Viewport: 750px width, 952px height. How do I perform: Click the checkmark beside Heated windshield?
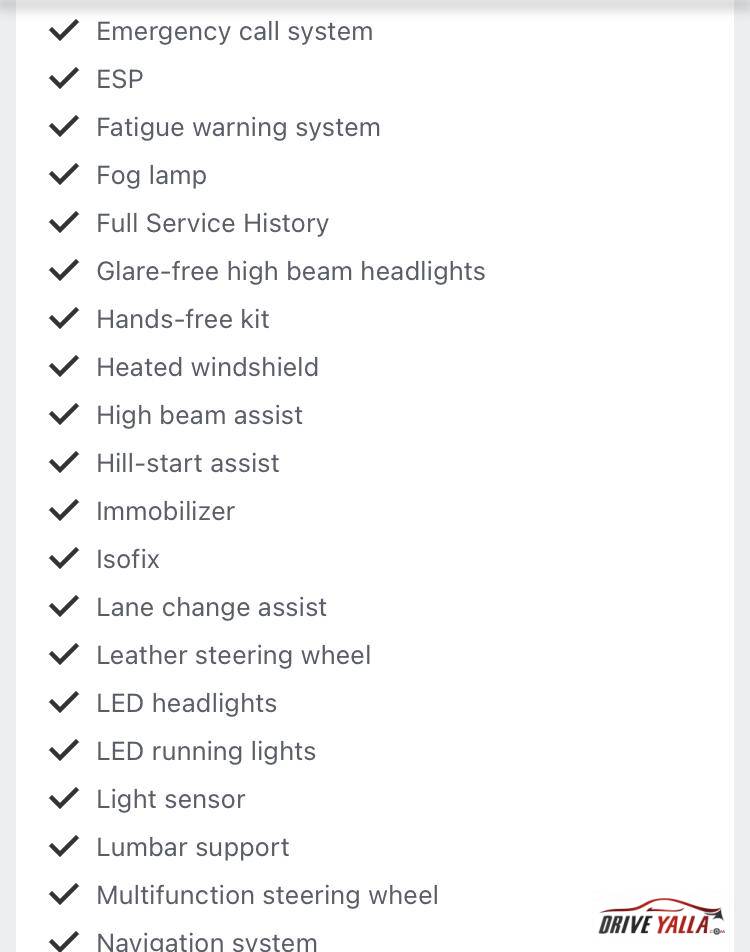tap(64, 366)
